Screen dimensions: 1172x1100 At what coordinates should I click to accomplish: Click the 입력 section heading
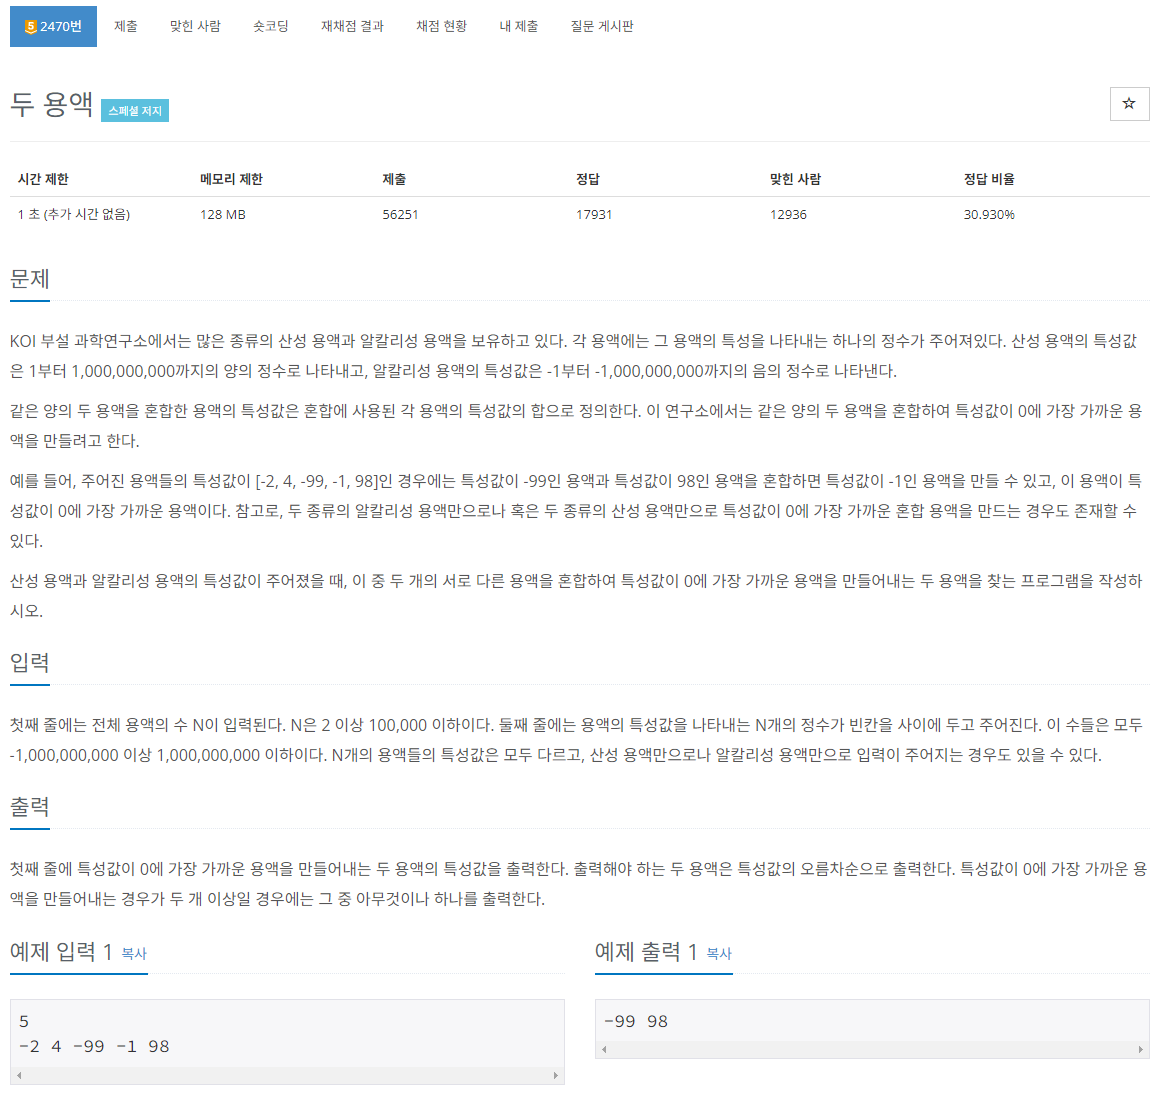(x=30, y=662)
